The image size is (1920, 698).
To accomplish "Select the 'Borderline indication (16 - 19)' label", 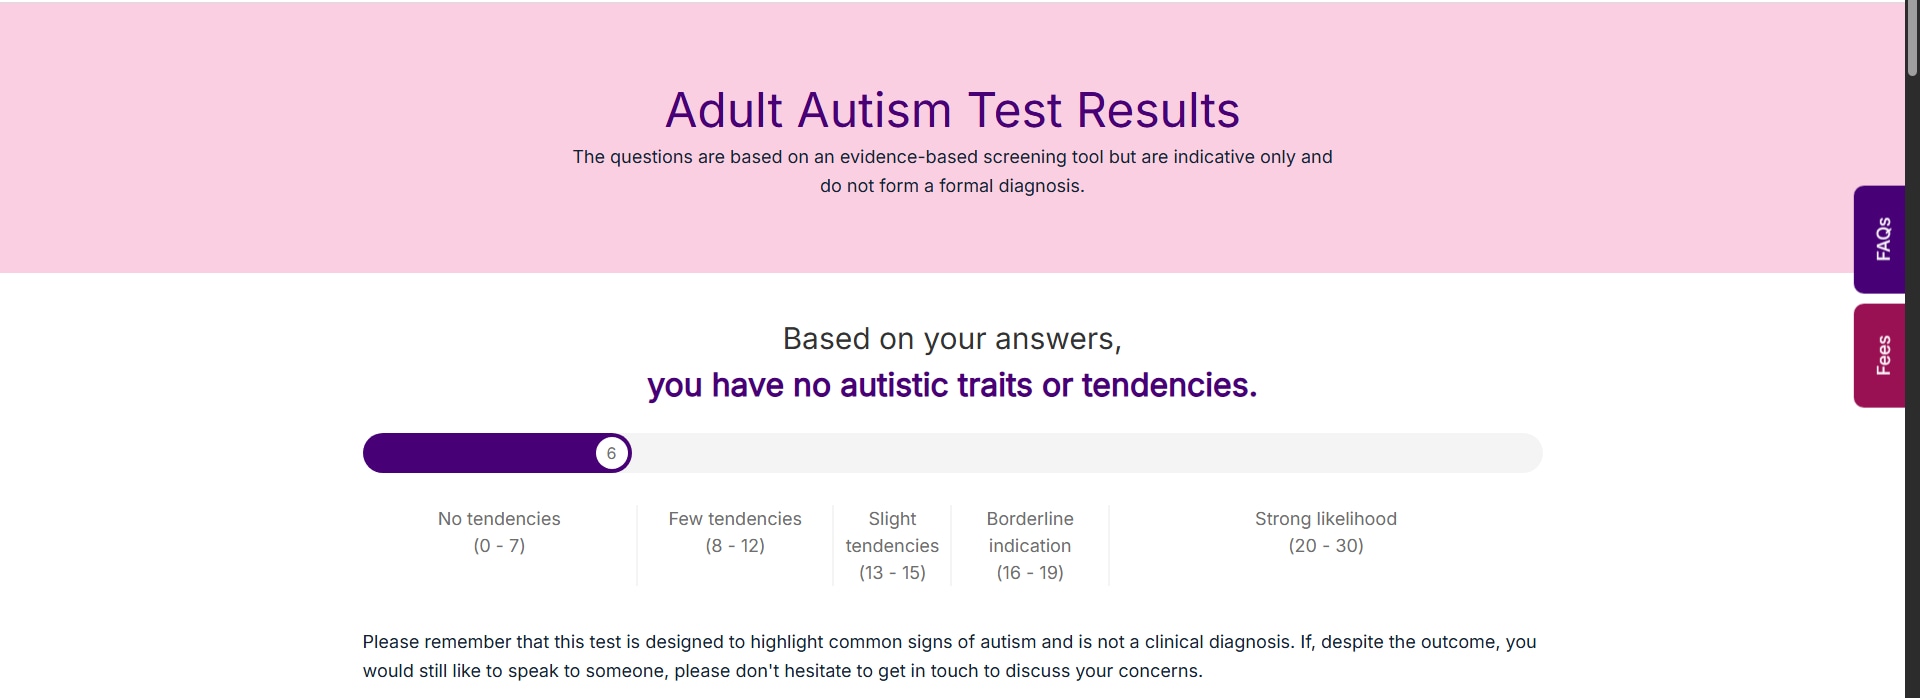I will tap(1030, 545).
